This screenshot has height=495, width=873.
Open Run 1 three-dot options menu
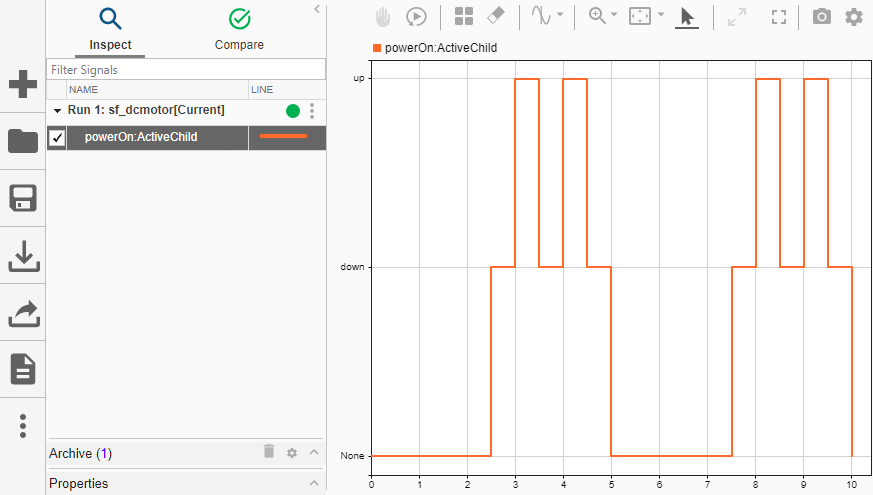click(312, 111)
